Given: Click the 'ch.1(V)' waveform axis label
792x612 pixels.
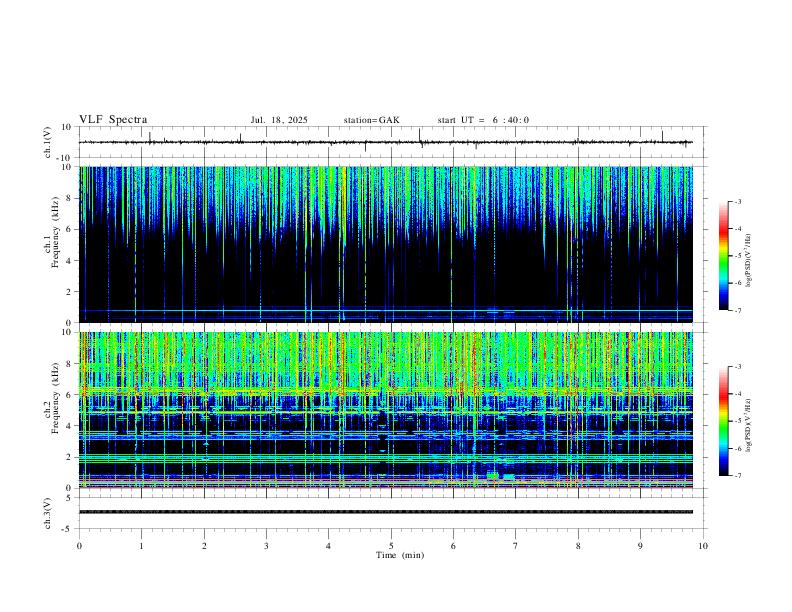Looking at the screenshot, I should pyautogui.click(x=48, y=142).
